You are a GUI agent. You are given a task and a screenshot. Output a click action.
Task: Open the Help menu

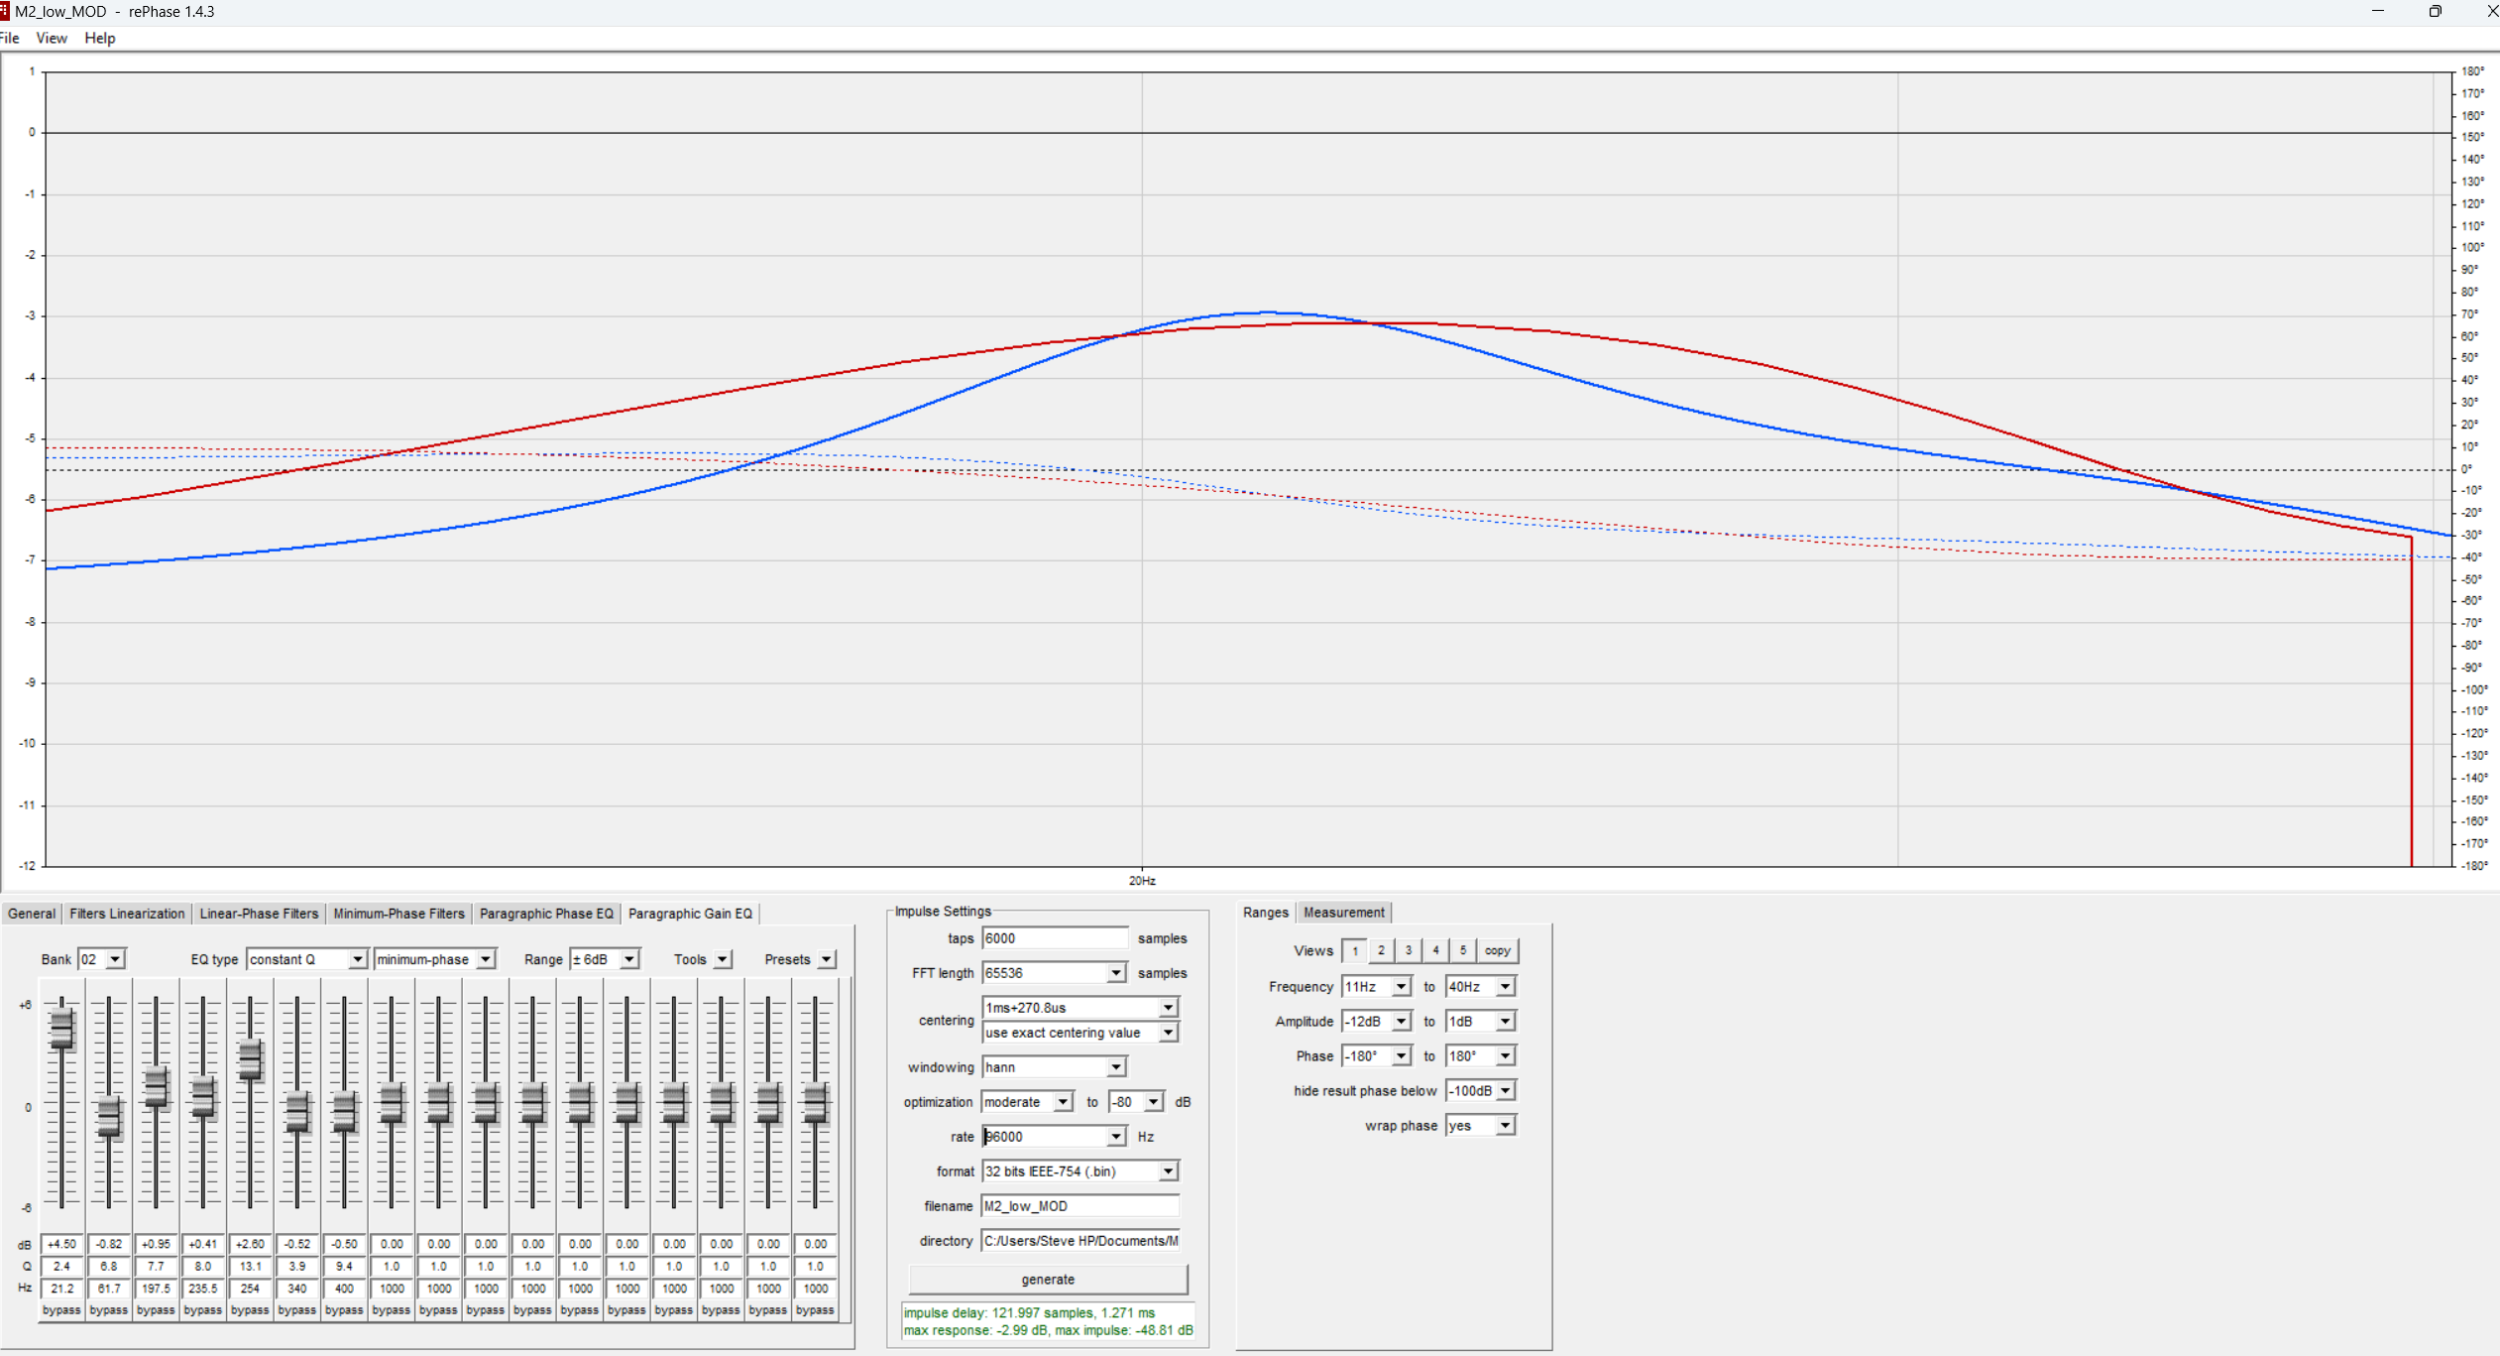tap(100, 38)
